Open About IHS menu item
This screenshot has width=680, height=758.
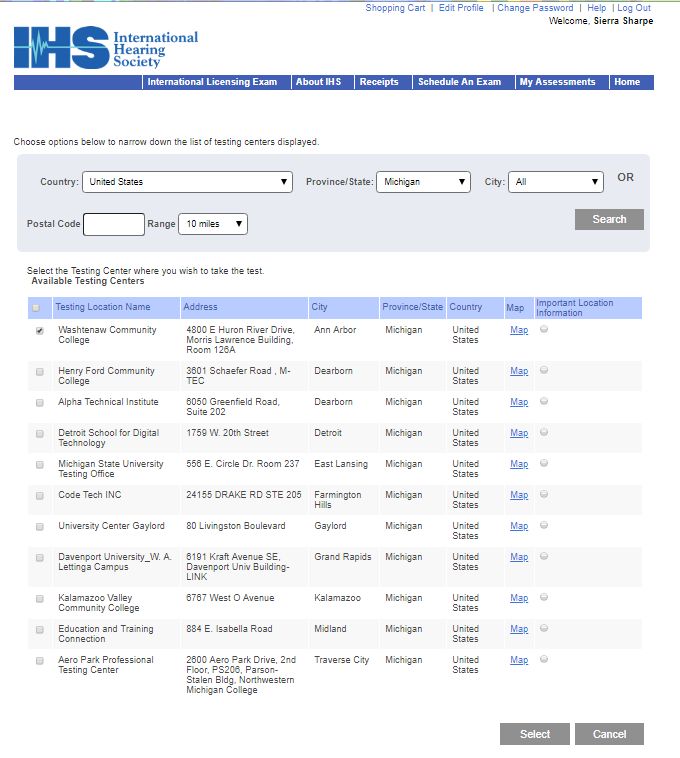pos(318,82)
